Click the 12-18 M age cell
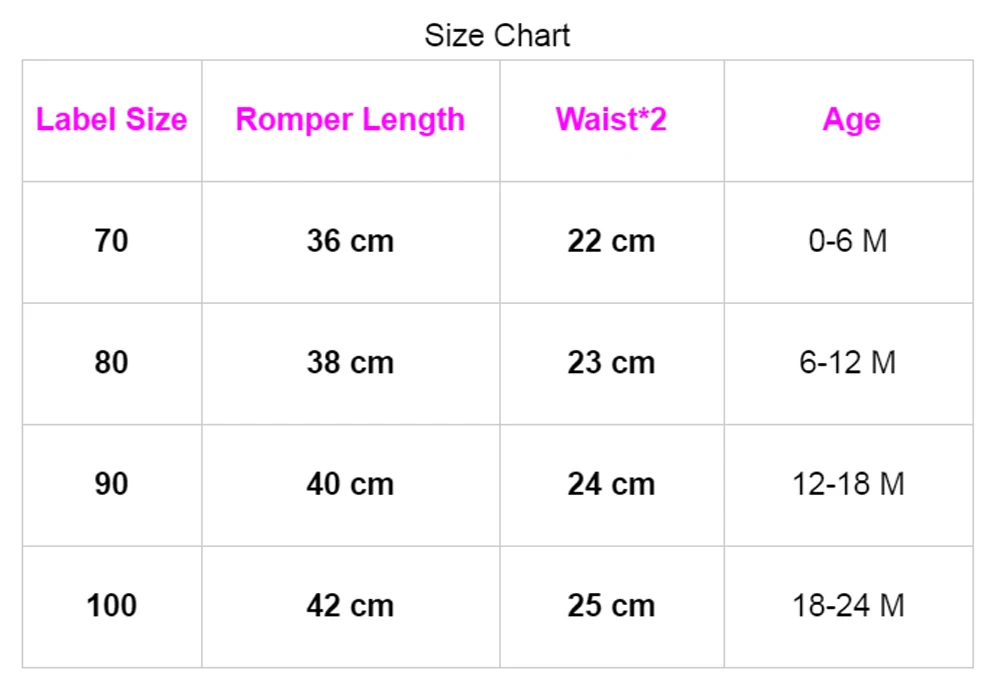 pyautogui.click(x=848, y=484)
